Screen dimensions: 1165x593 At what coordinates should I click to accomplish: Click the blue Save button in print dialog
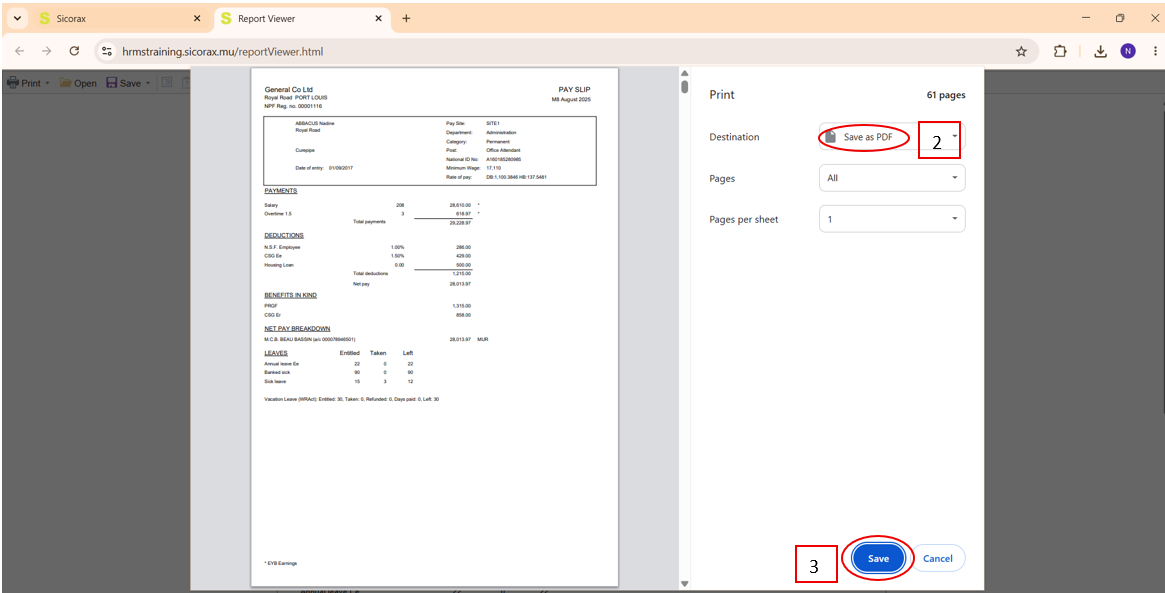[x=878, y=558]
